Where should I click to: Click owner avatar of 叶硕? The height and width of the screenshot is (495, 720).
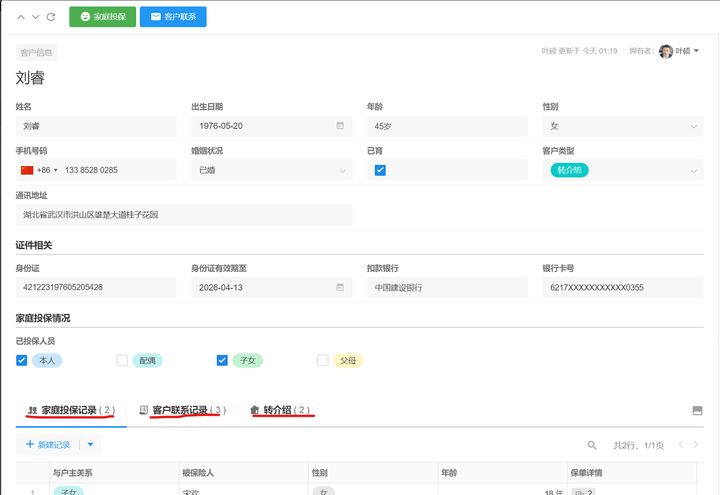pyautogui.click(x=666, y=51)
